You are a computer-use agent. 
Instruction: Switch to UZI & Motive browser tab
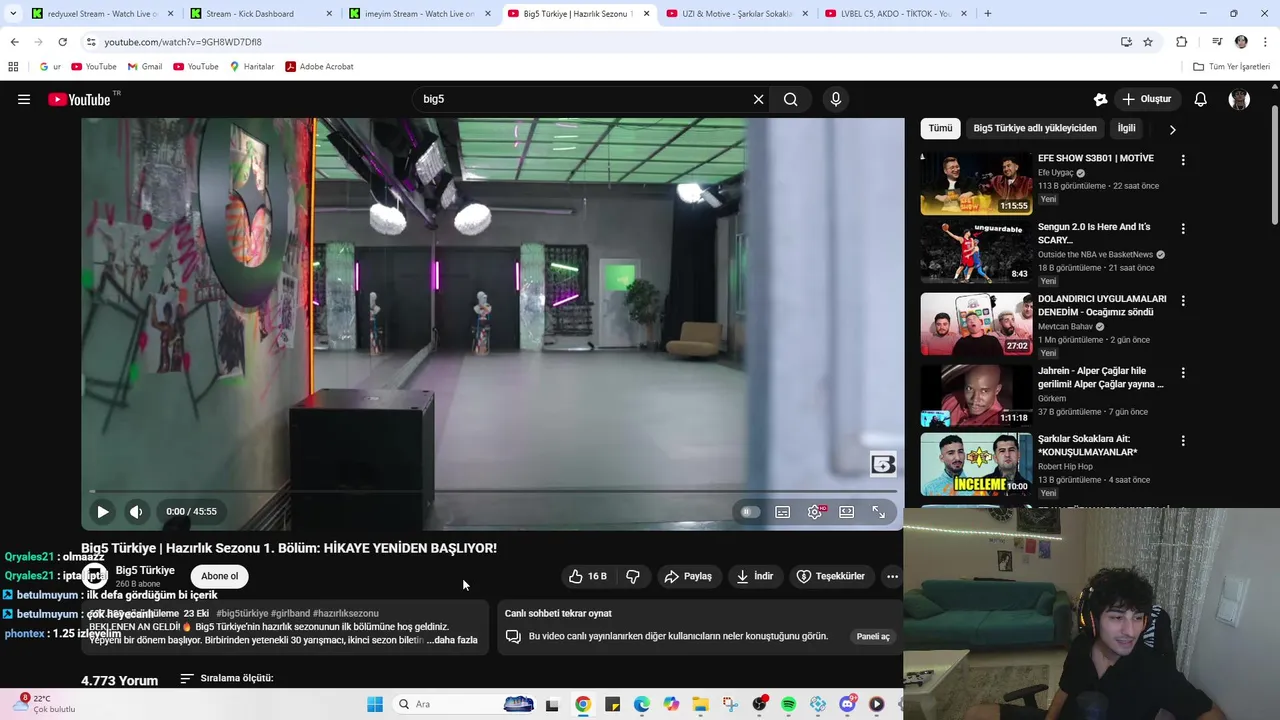pos(735,14)
